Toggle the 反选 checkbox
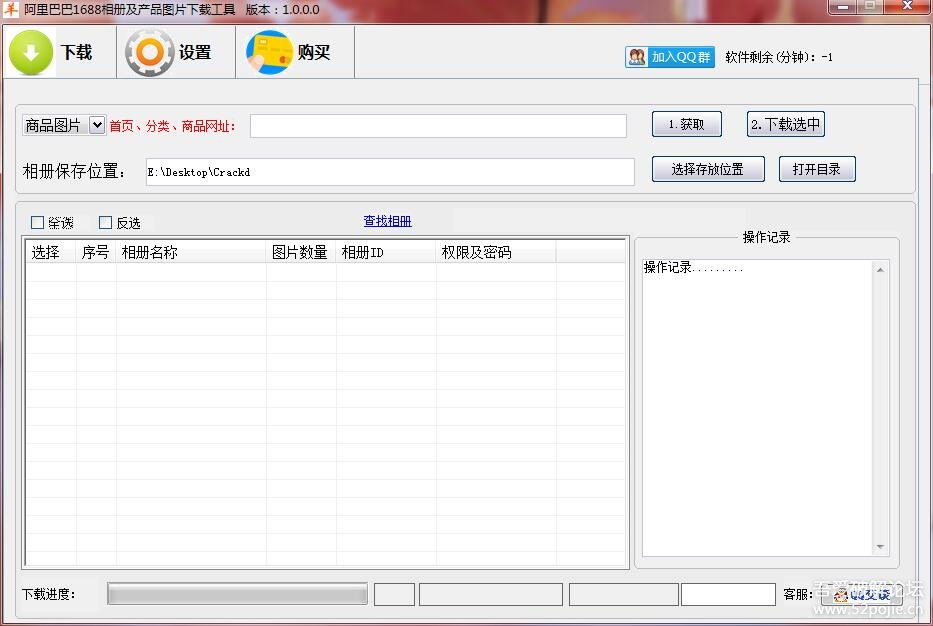This screenshot has height=626, width=933. pyautogui.click(x=105, y=223)
